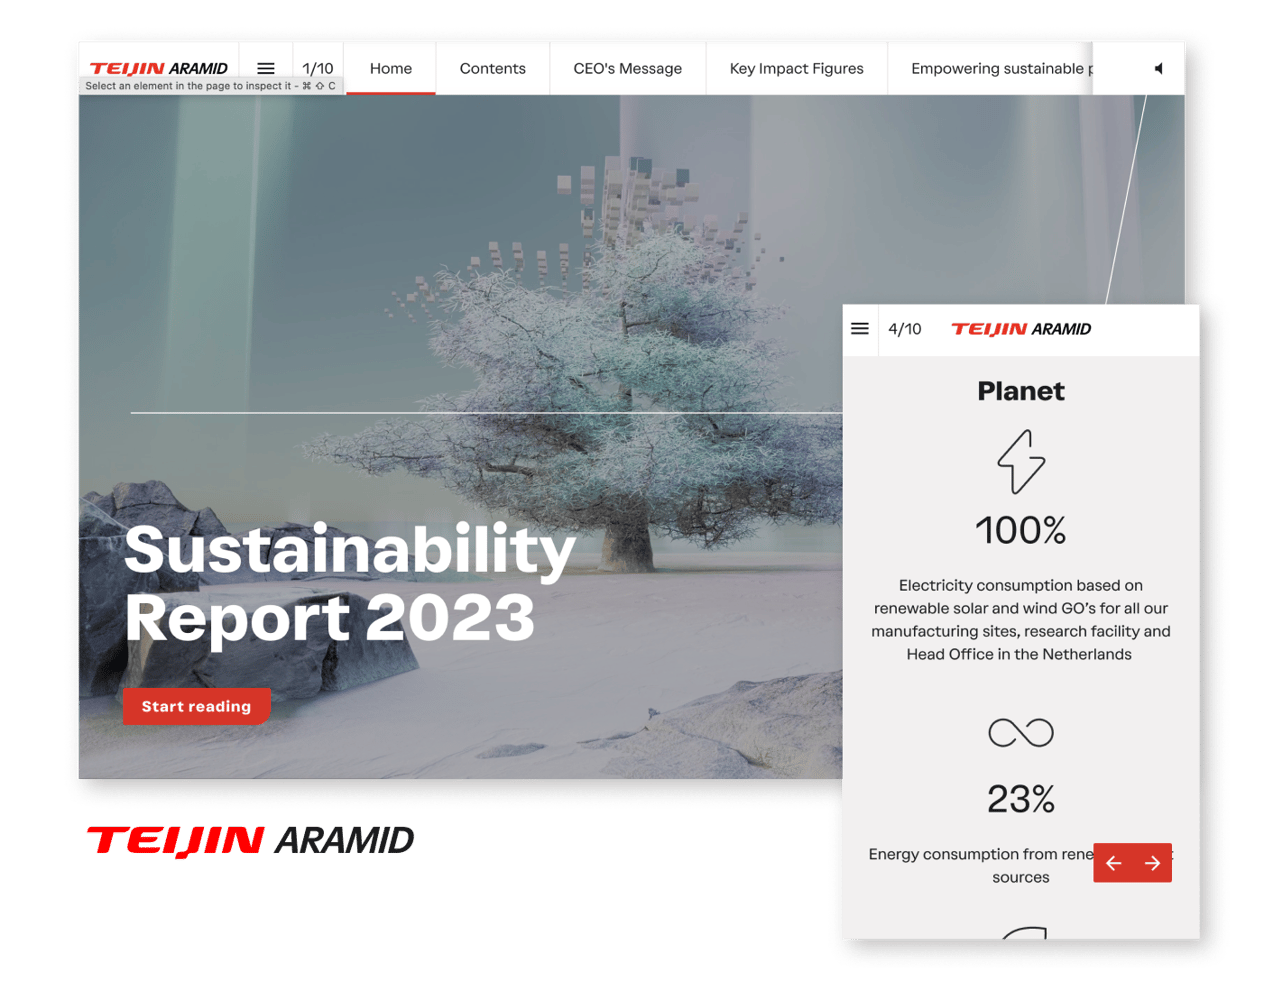
Task: Click the 4/10 page indicator in the mobile view
Action: pyautogui.click(x=905, y=329)
